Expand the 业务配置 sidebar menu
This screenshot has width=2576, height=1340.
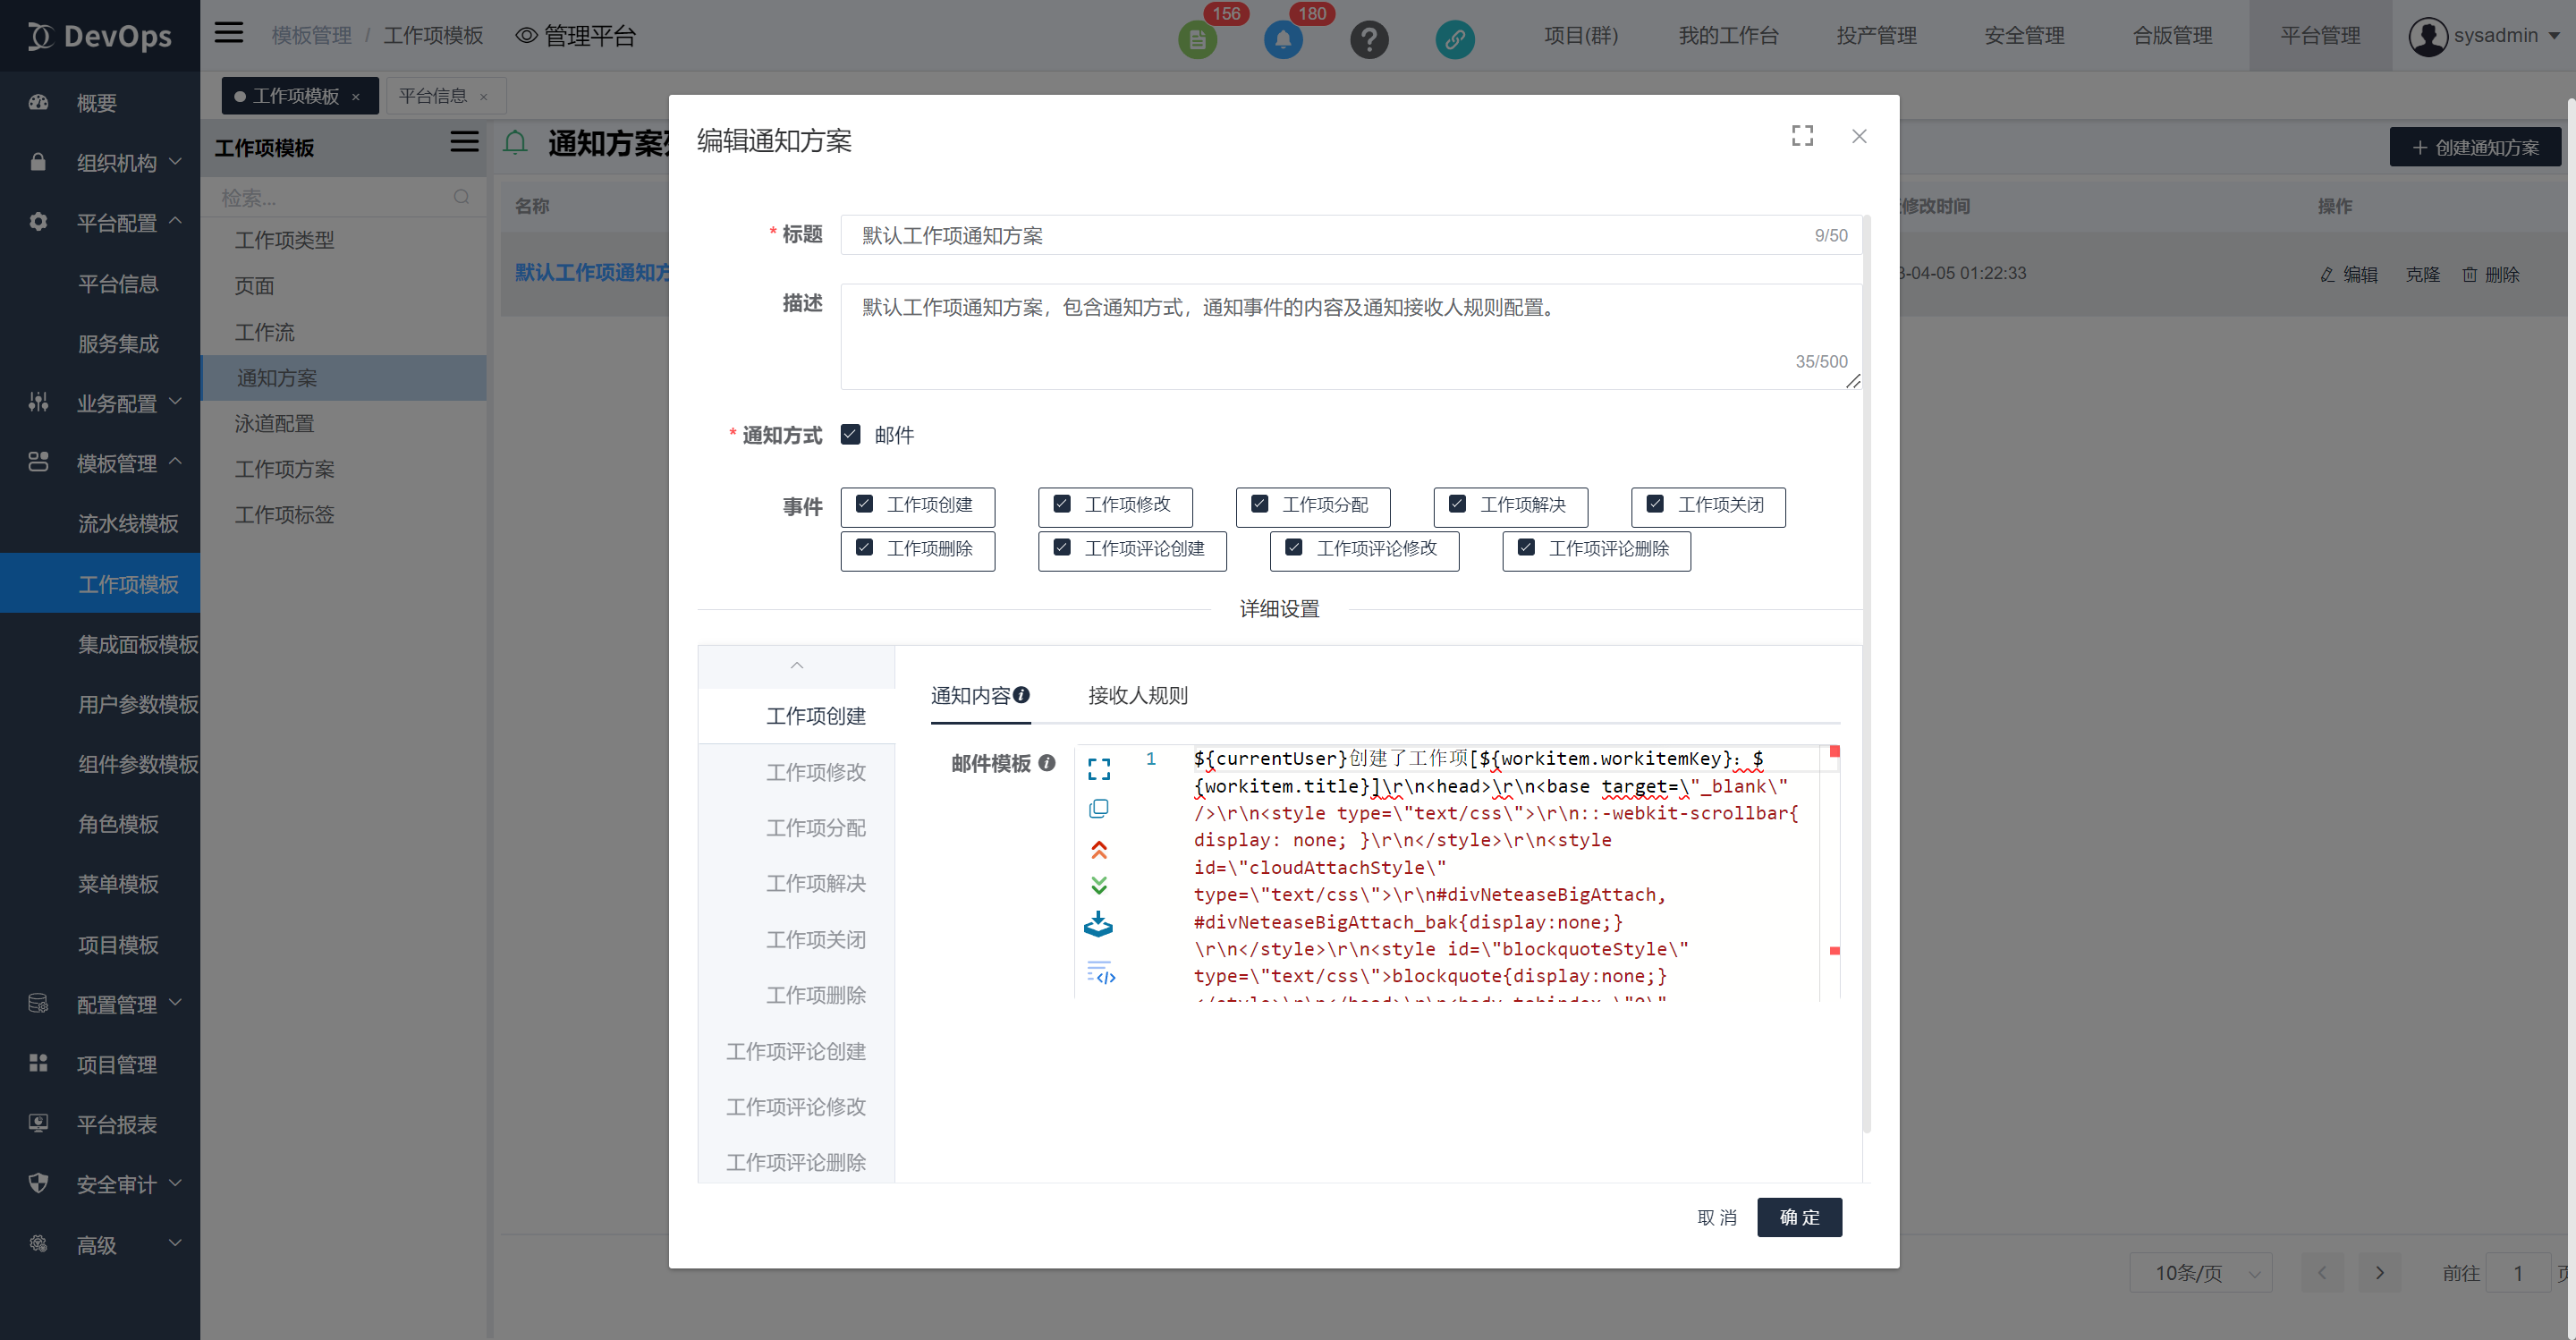117,403
